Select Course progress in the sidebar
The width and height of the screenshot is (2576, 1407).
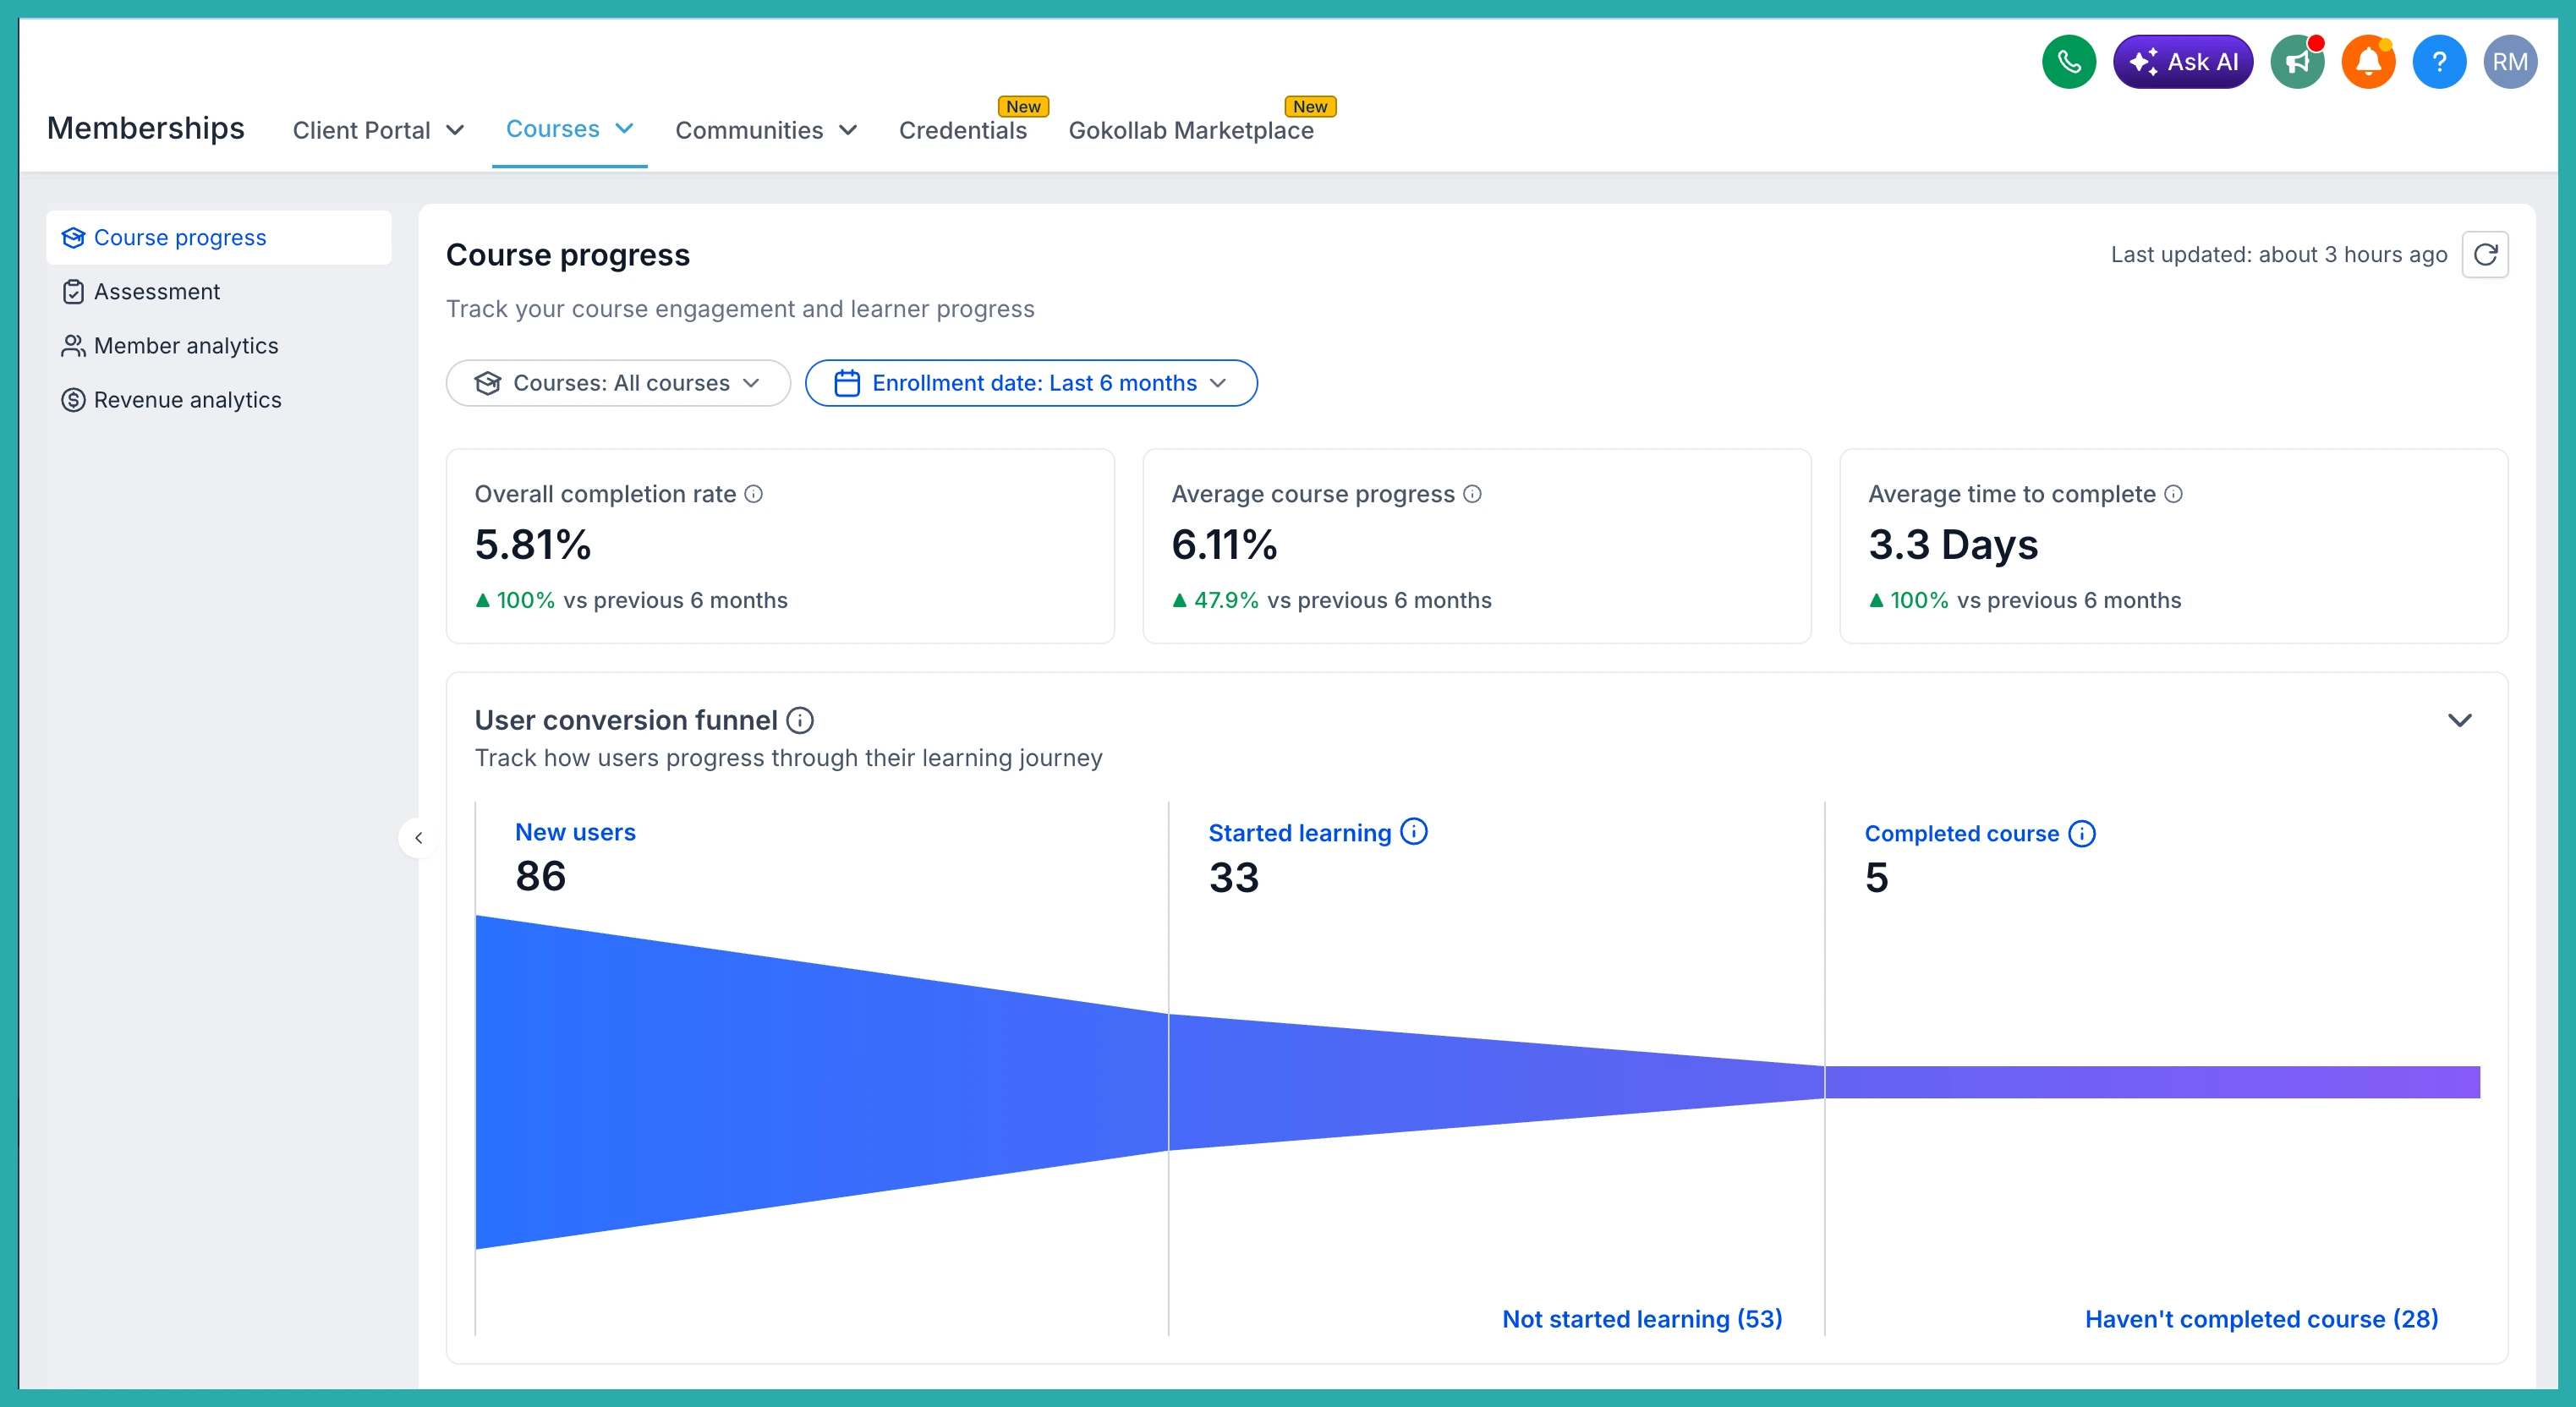[219, 238]
